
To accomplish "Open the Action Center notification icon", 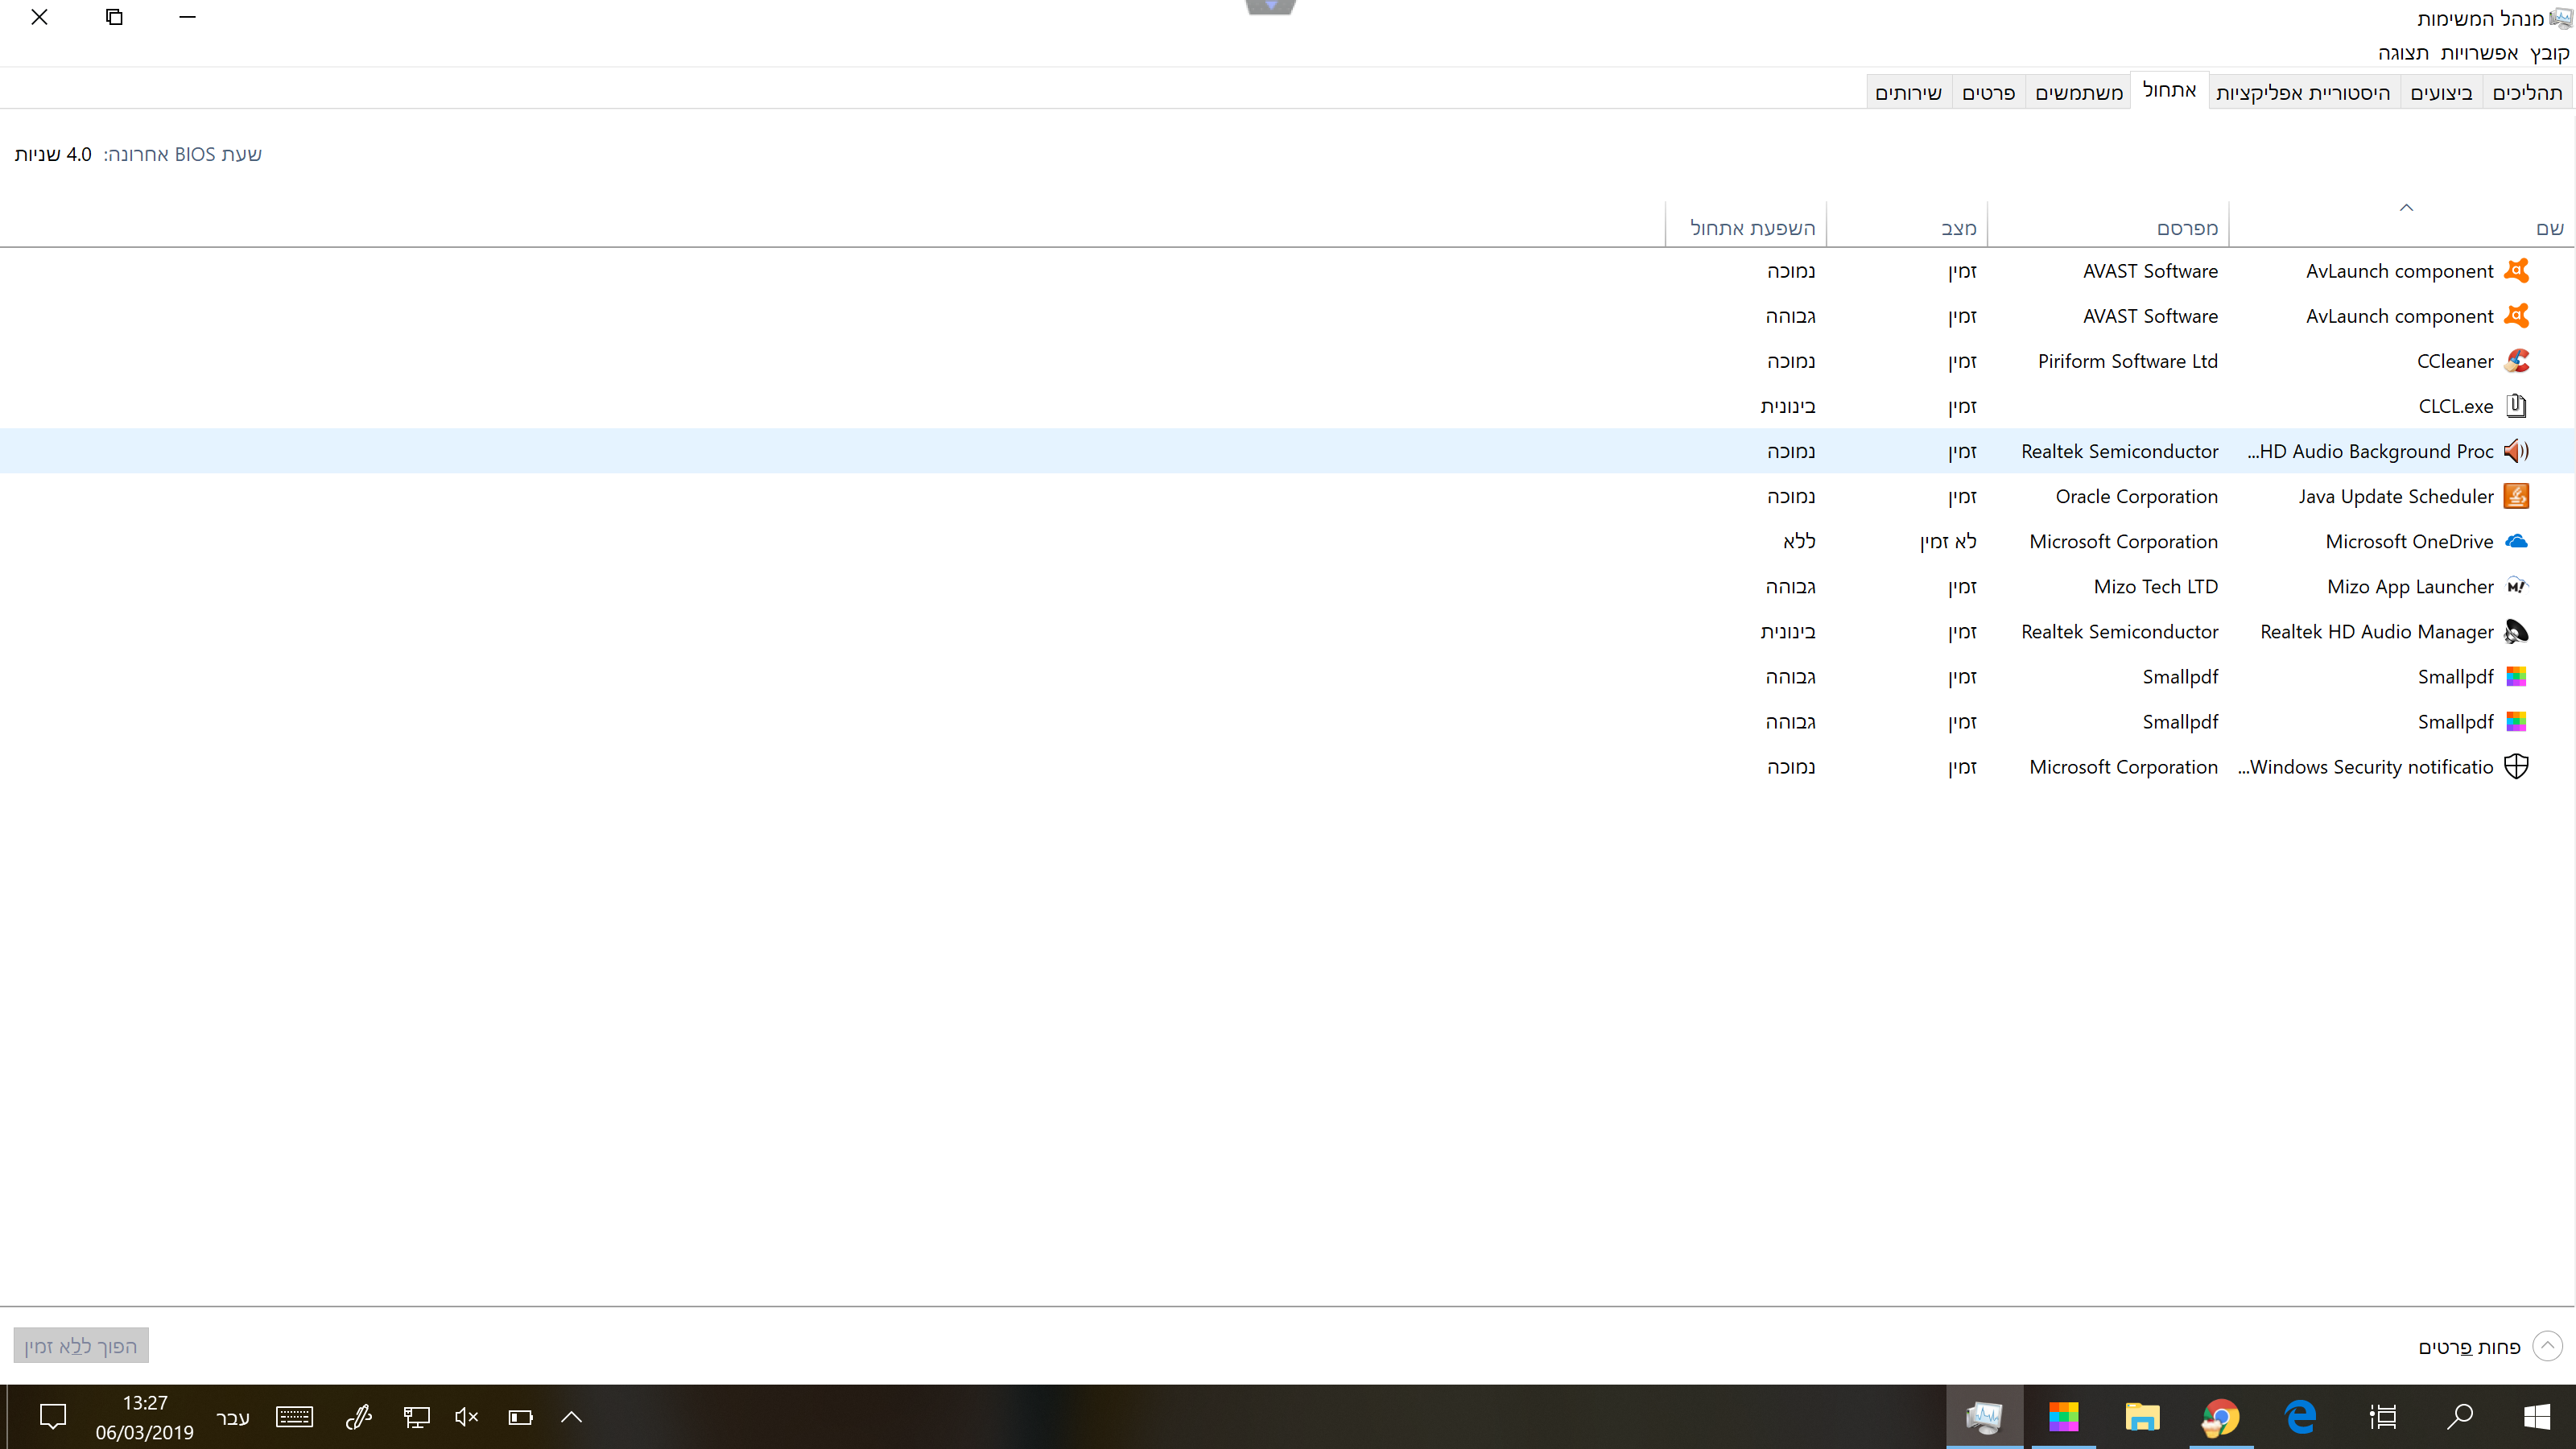I will click(52, 1416).
